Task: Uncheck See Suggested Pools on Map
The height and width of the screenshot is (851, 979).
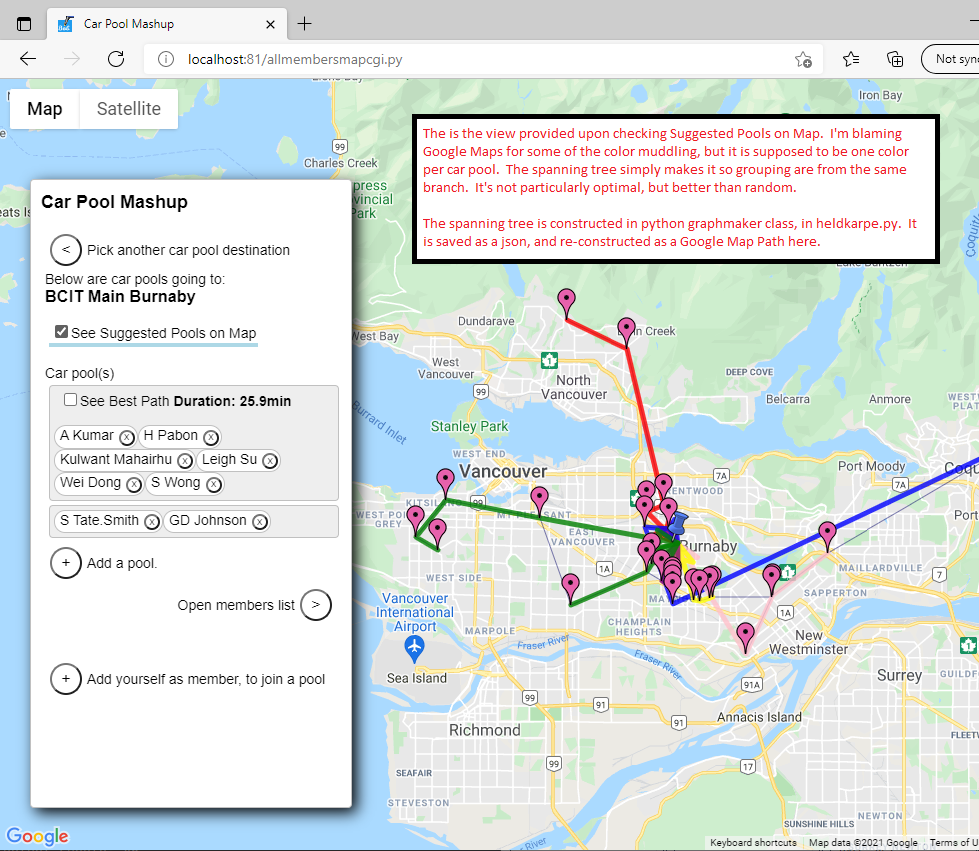Action: click(x=61, y=332)
